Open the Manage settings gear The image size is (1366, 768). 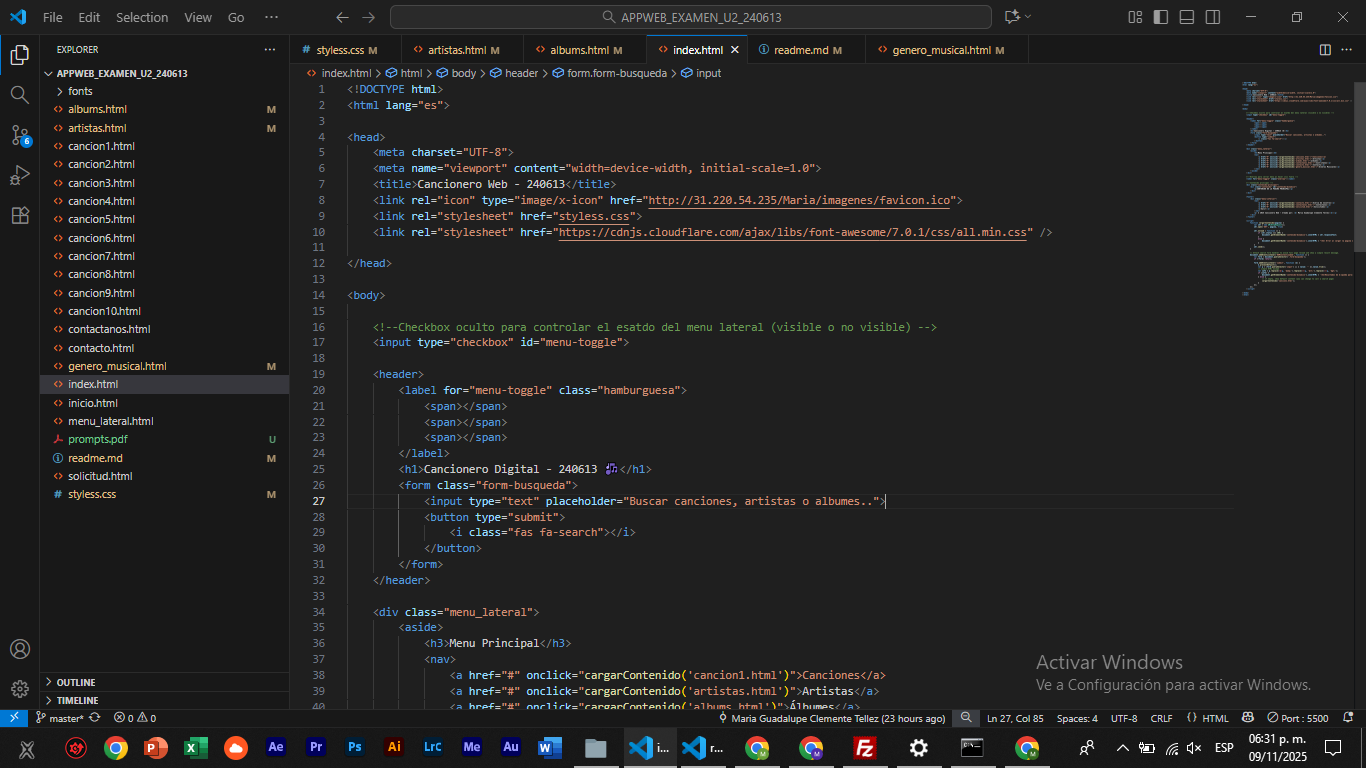[x=19, y=689]
